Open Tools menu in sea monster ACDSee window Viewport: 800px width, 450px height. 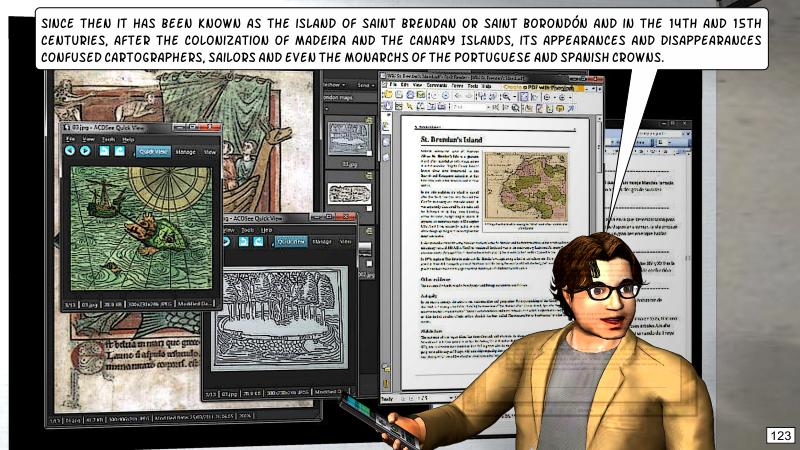[x=108, y=139]
